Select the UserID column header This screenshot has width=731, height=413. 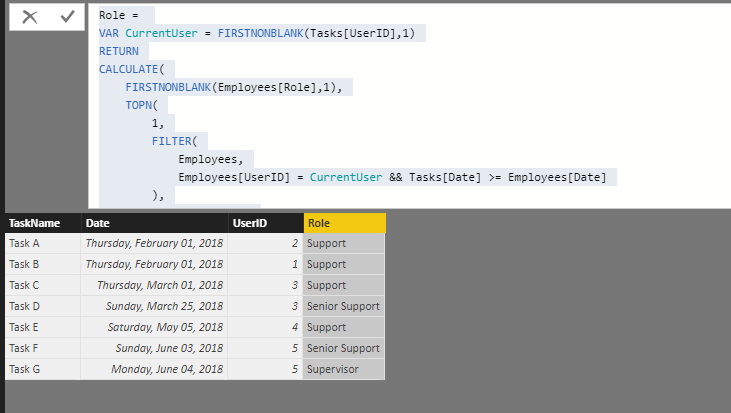pyautogui.click(x=266, y=223)
